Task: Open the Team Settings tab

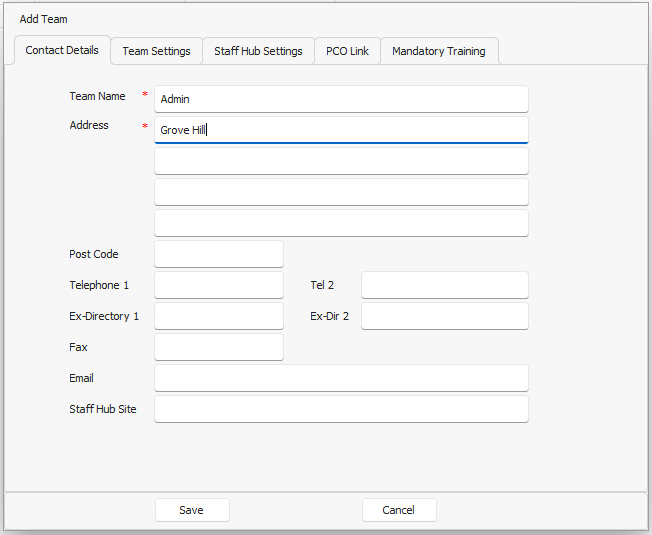Action: pos(156,51)
